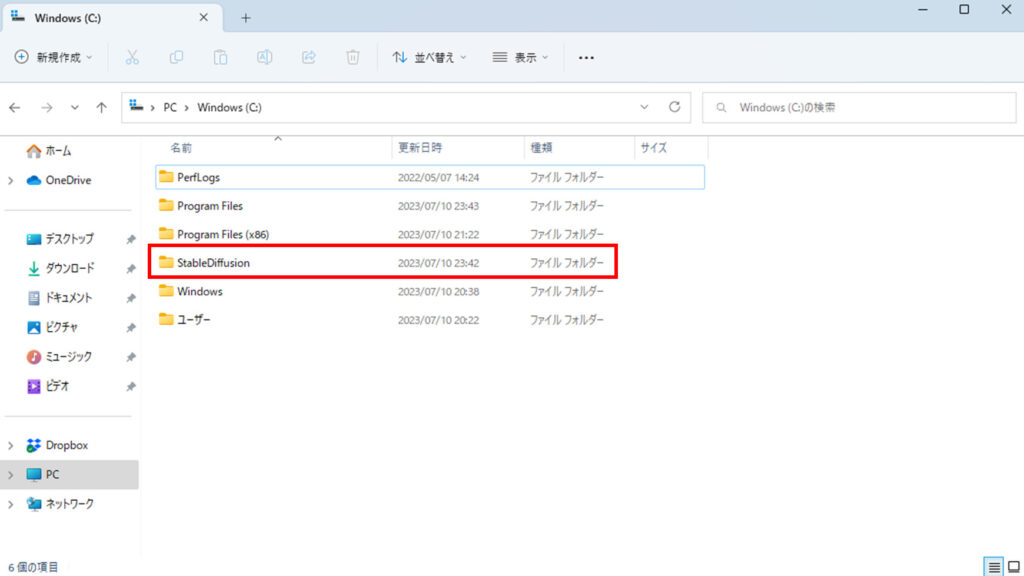Open the 並べ替え sort dropdown
Screen dimensions: 1024x576
pos(429,57)
